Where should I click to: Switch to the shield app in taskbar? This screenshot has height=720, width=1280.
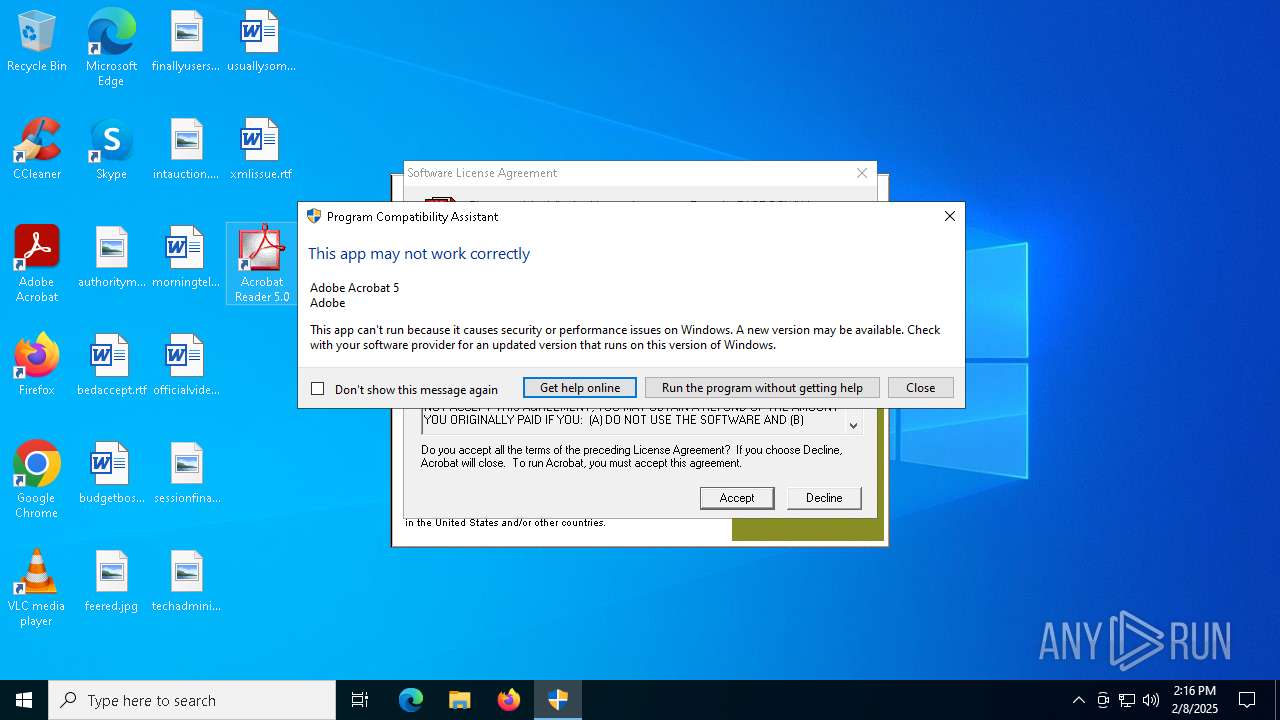pos(558,700)
